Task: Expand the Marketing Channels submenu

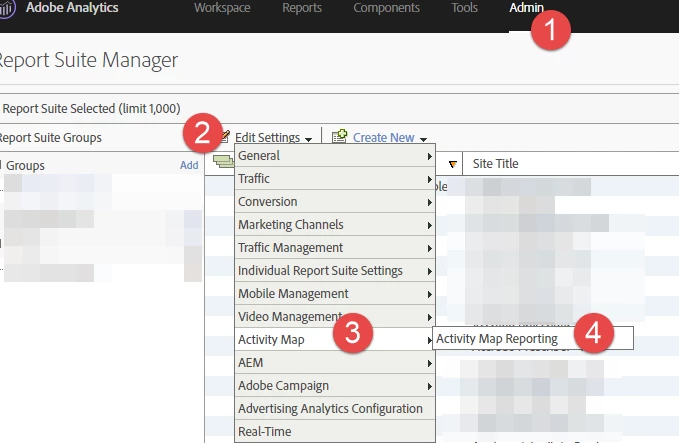Action: pos(334,225)
